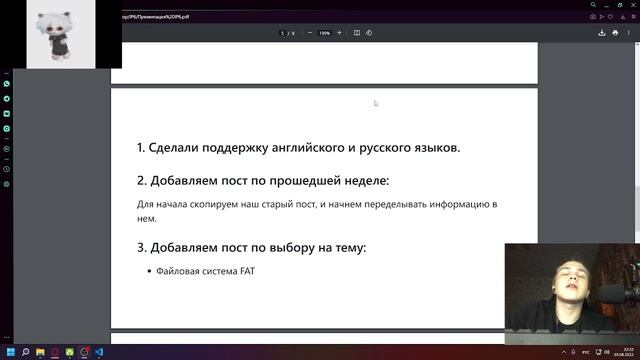The width and height of the screenshot is (640, 360).
Task: Open the Windows Start menu
Action: point(11,352)
